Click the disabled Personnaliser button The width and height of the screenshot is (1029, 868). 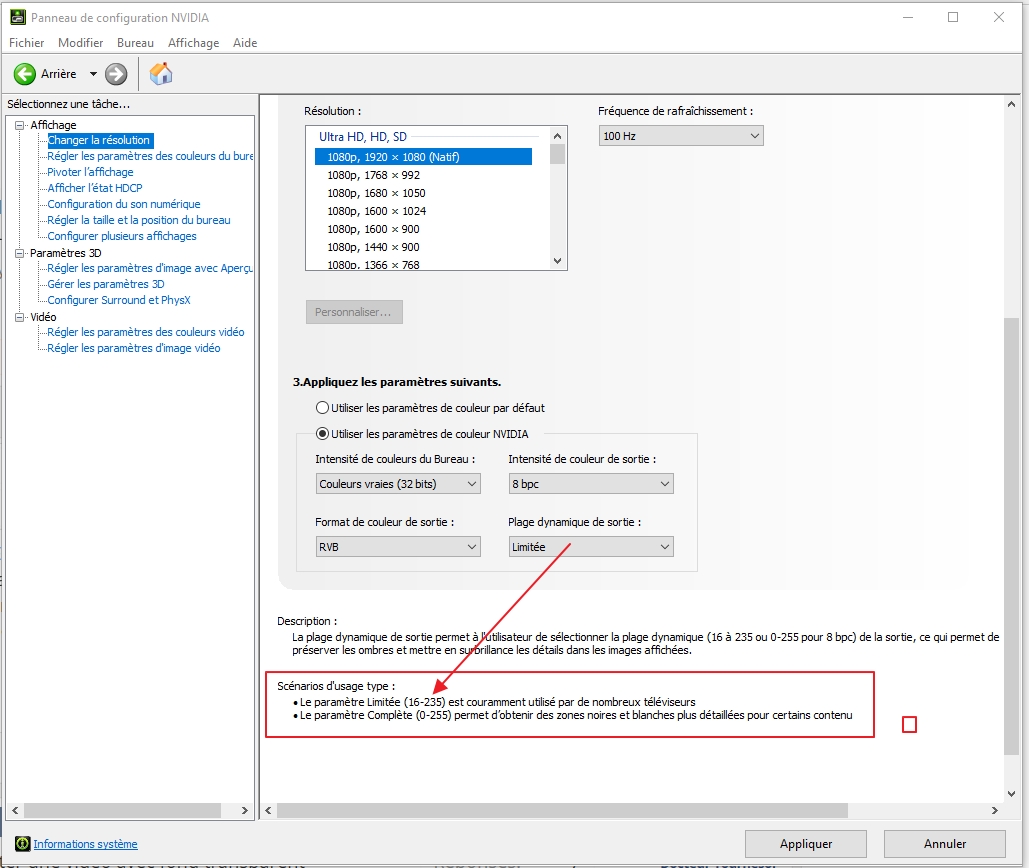[x=354, y=312]
